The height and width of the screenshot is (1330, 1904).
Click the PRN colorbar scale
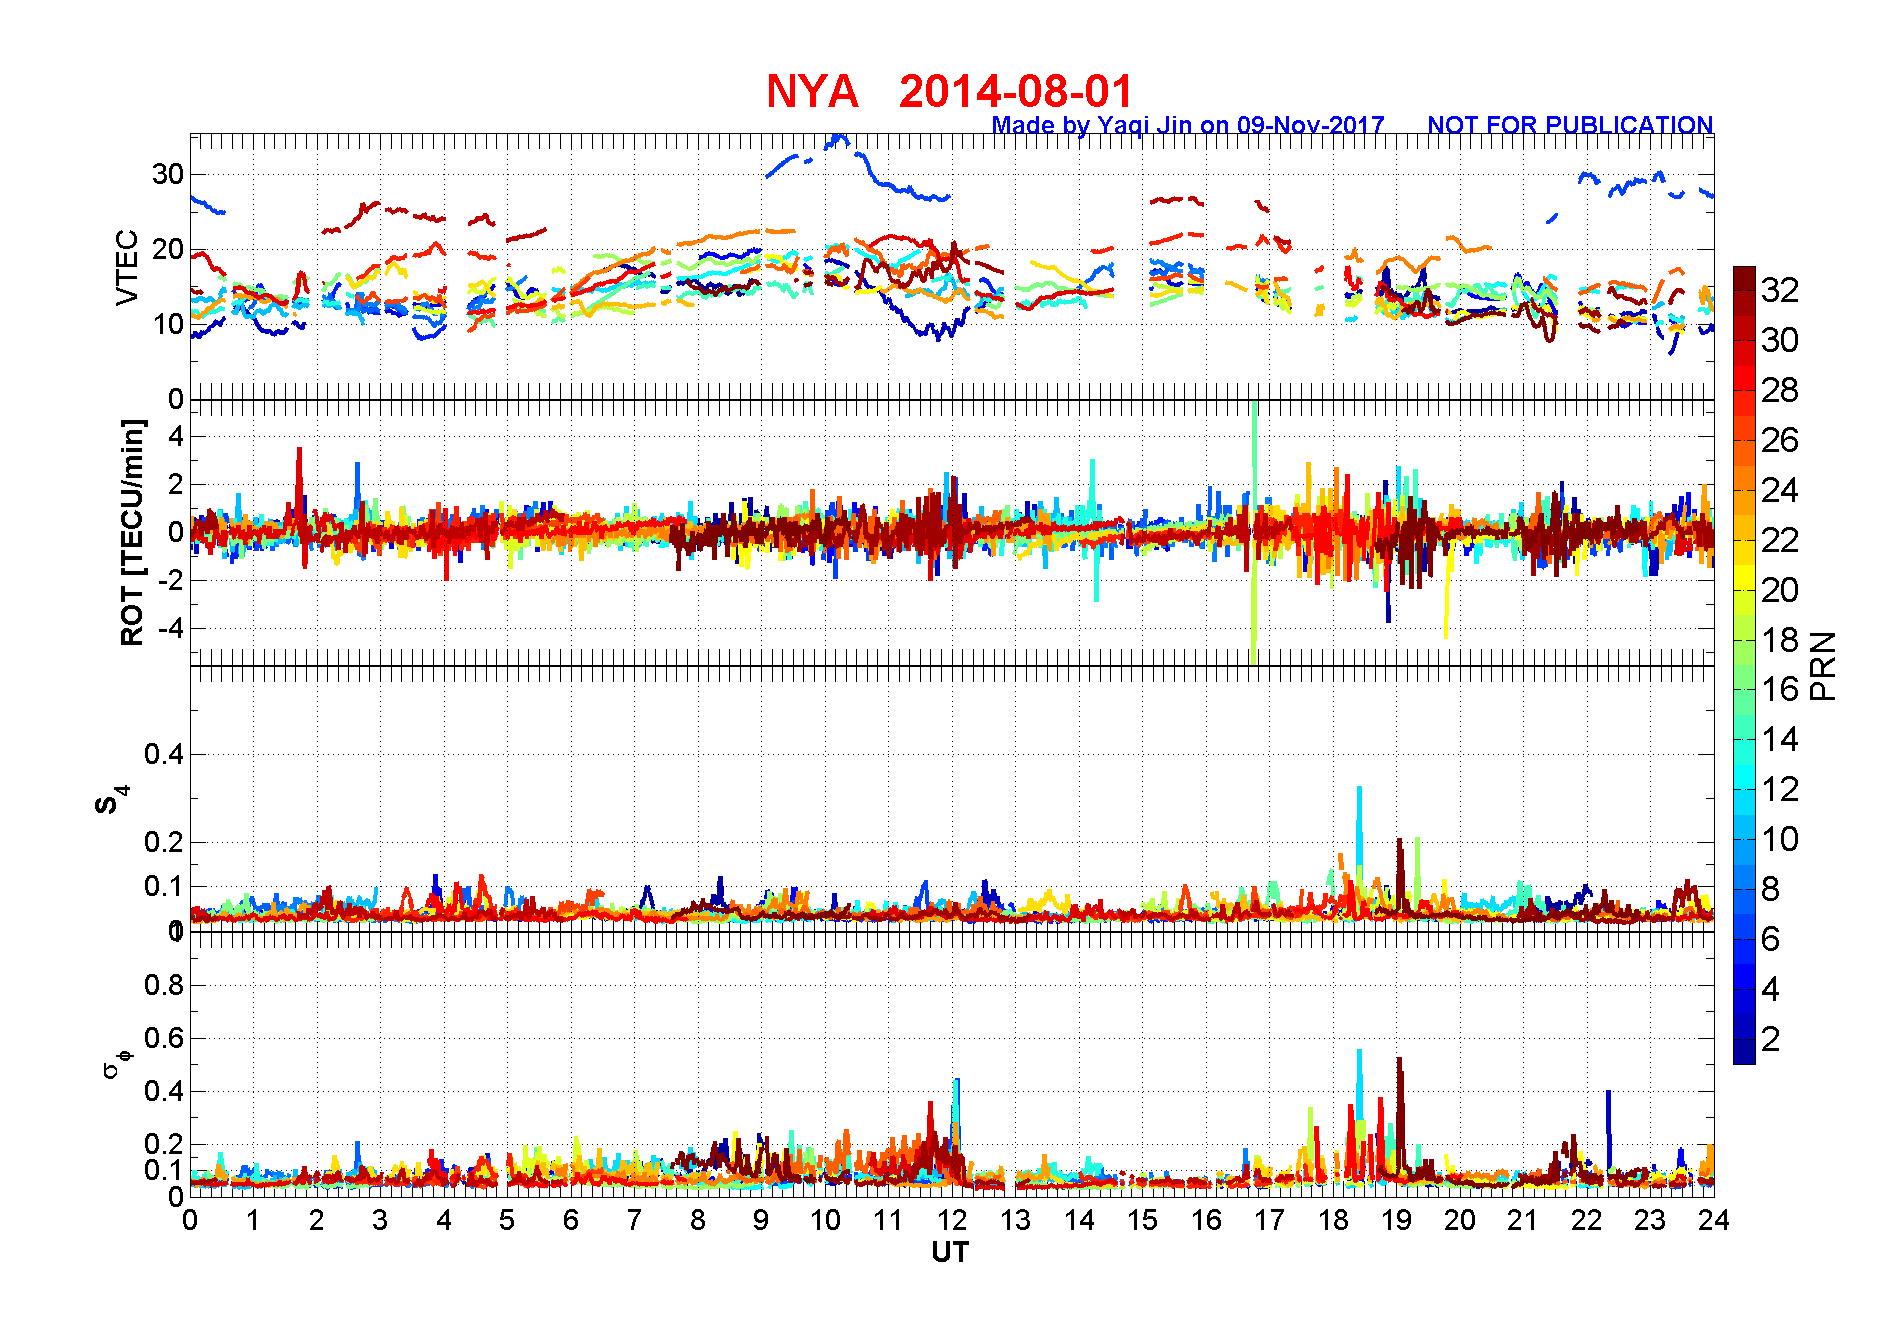point(1744,665)
